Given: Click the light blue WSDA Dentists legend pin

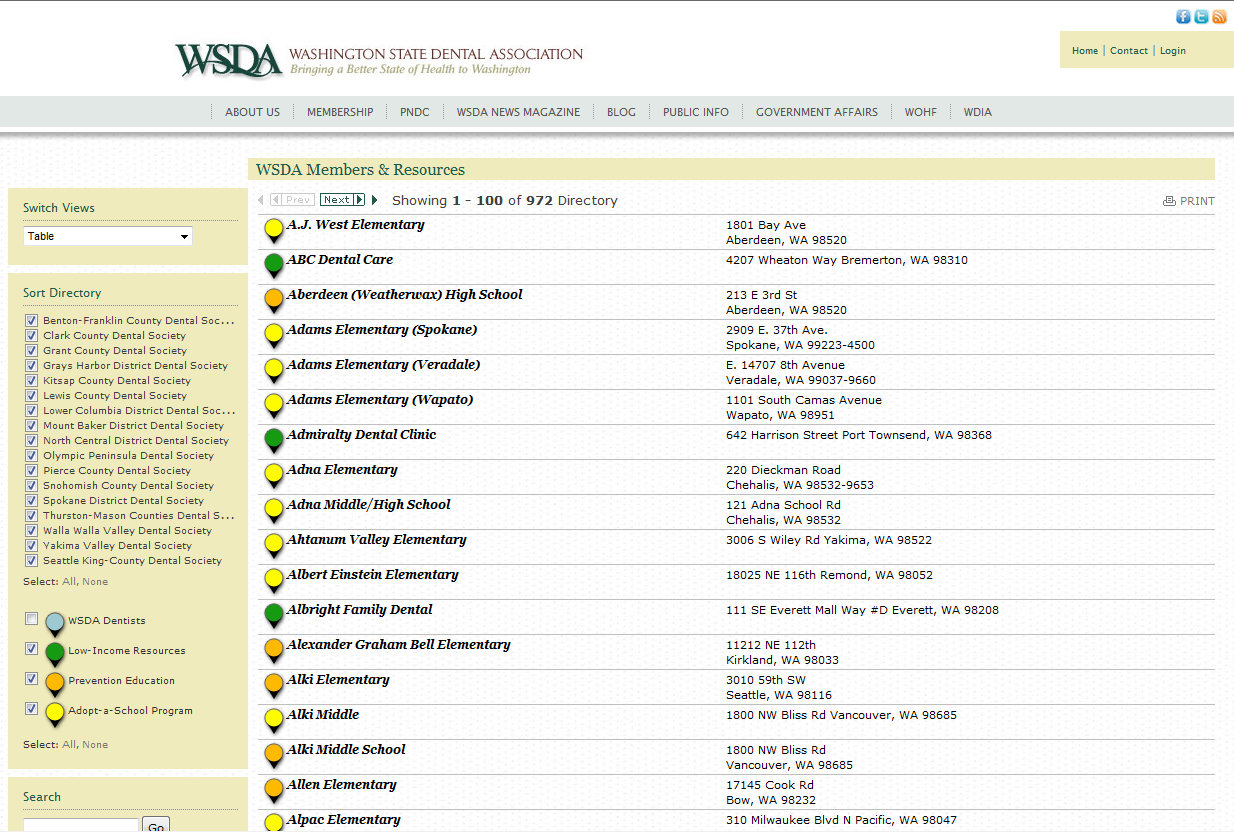Looking at the screenshot, I should (55, 625).
